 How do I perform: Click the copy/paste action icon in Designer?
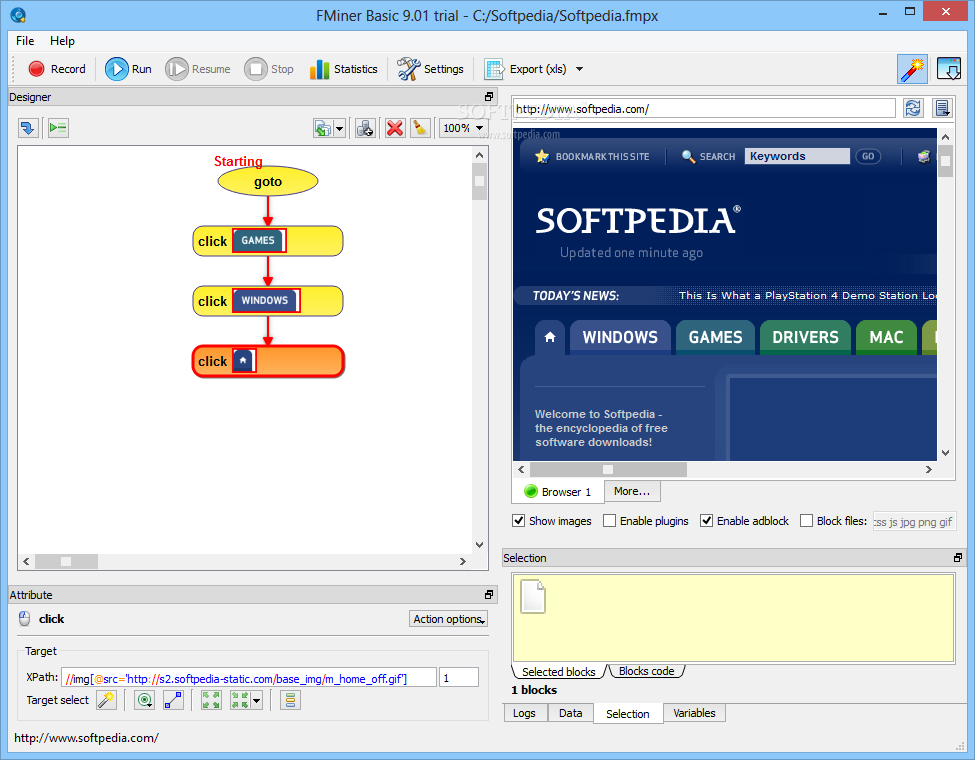point(323,129)
